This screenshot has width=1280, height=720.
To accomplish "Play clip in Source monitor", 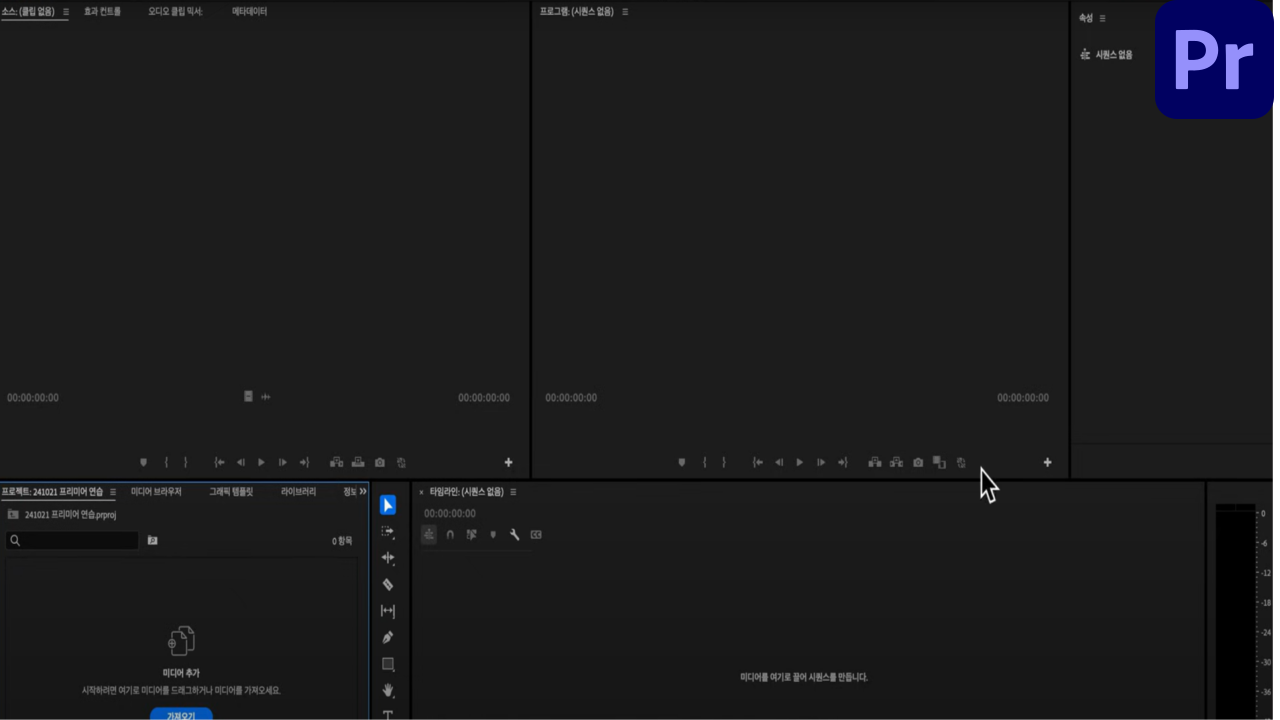I will (262, 462).
